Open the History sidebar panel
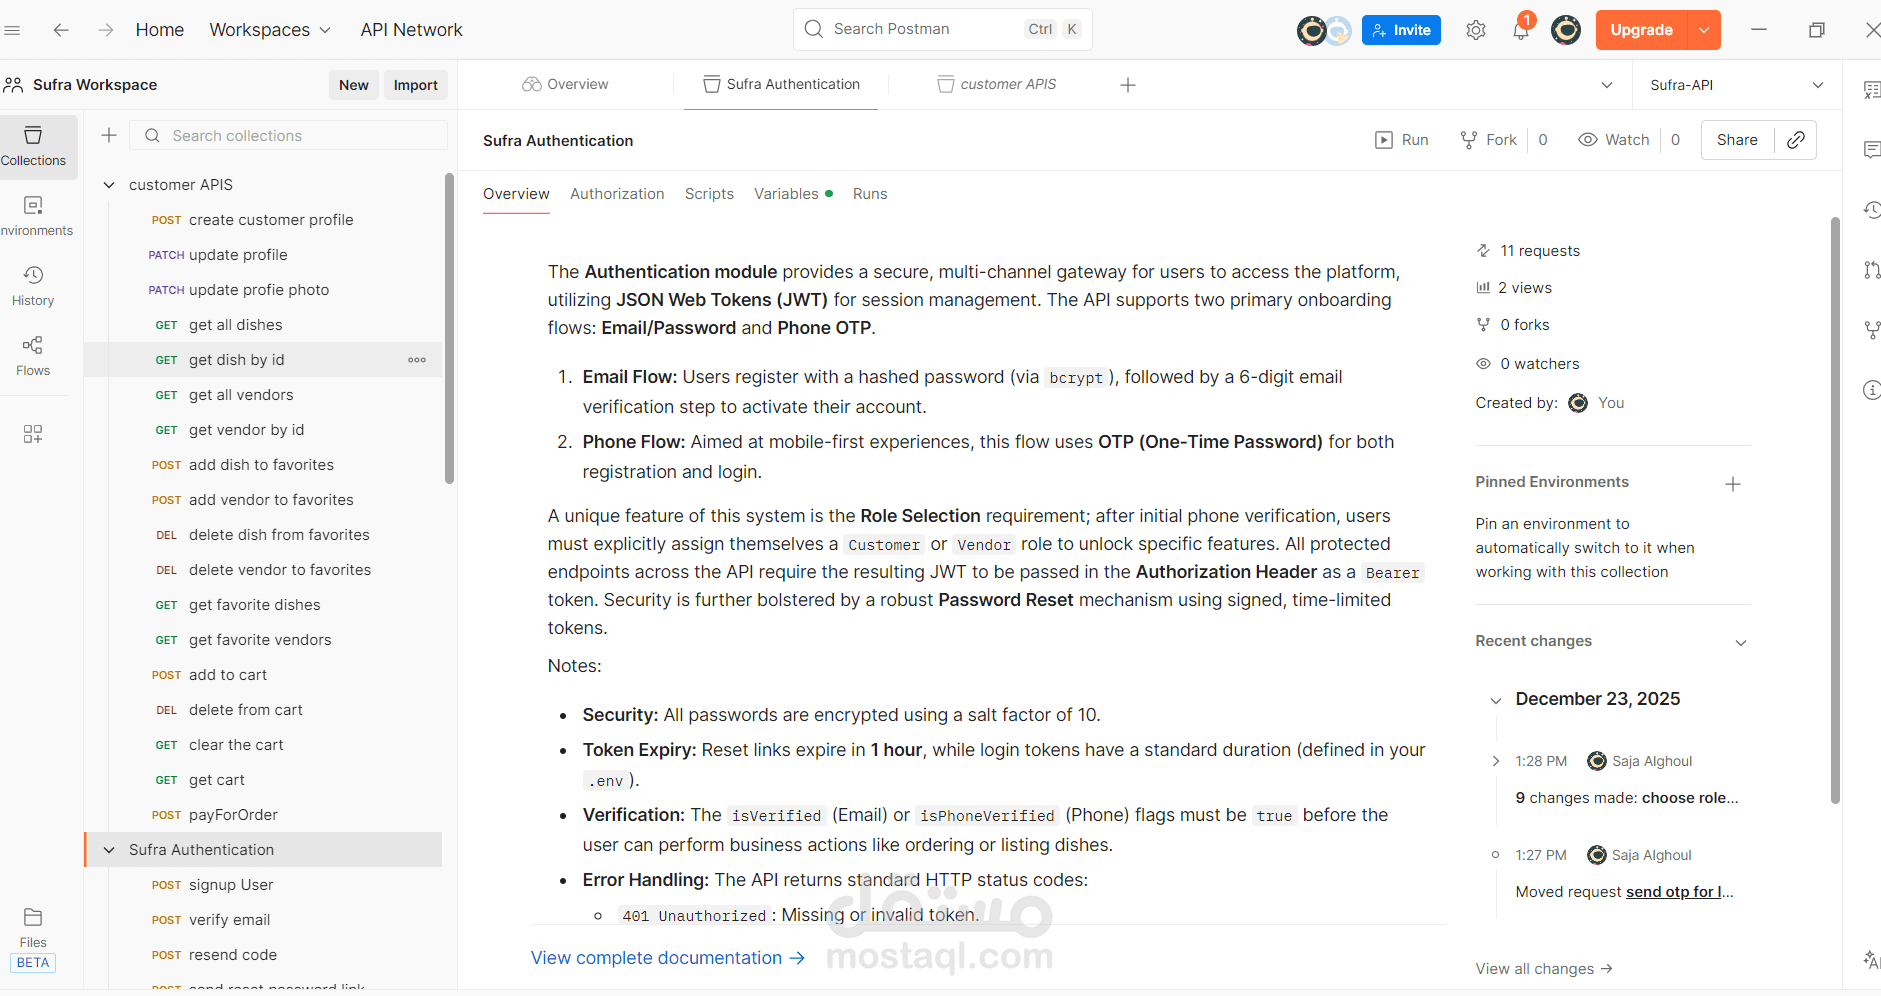 point(34,286)
